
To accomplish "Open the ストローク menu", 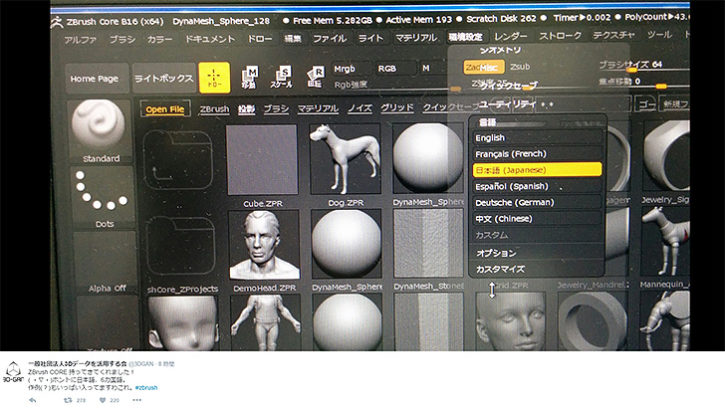I will pyautogui.click(x=560, y=35).
